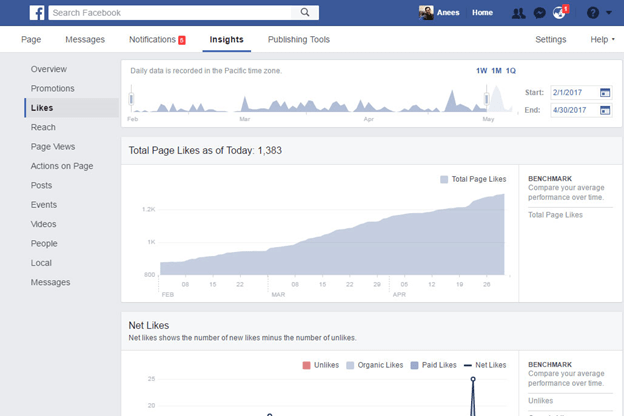
Task: Click the Anees profile picture
Action: coord(426,13)
